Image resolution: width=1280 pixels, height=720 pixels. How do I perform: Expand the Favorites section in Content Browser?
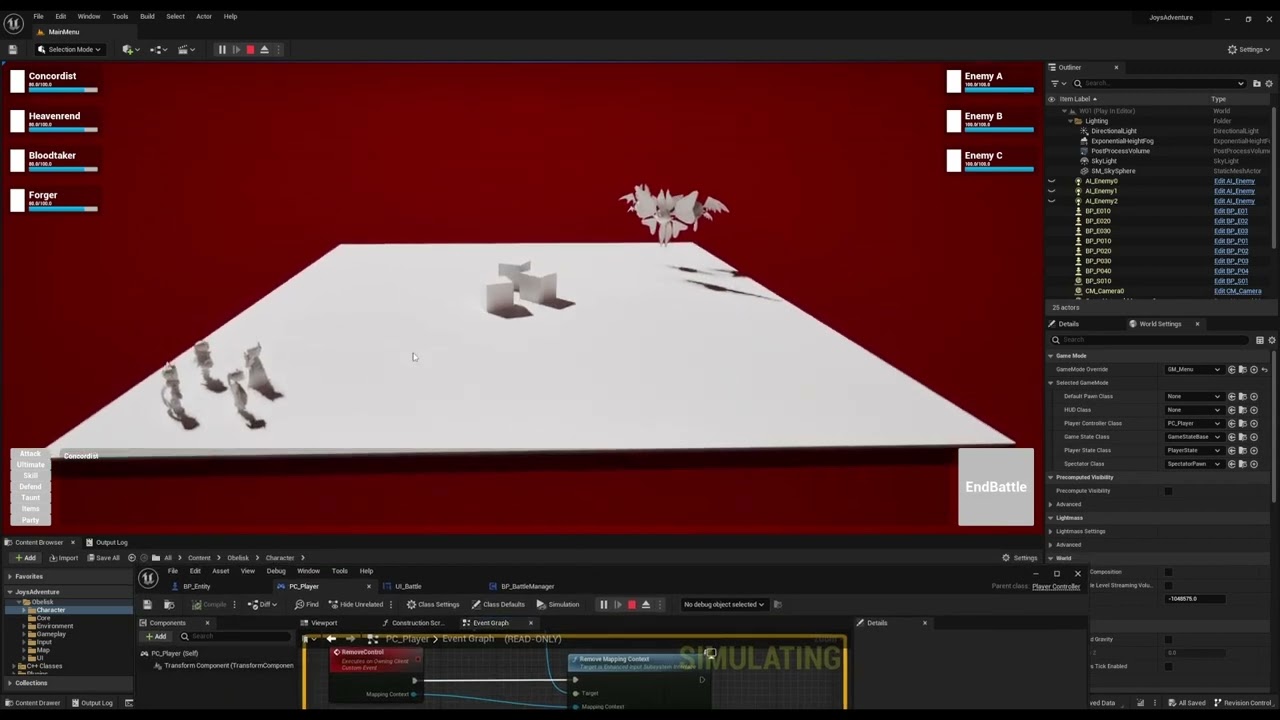pyautogui.click(x=9, y=576)
